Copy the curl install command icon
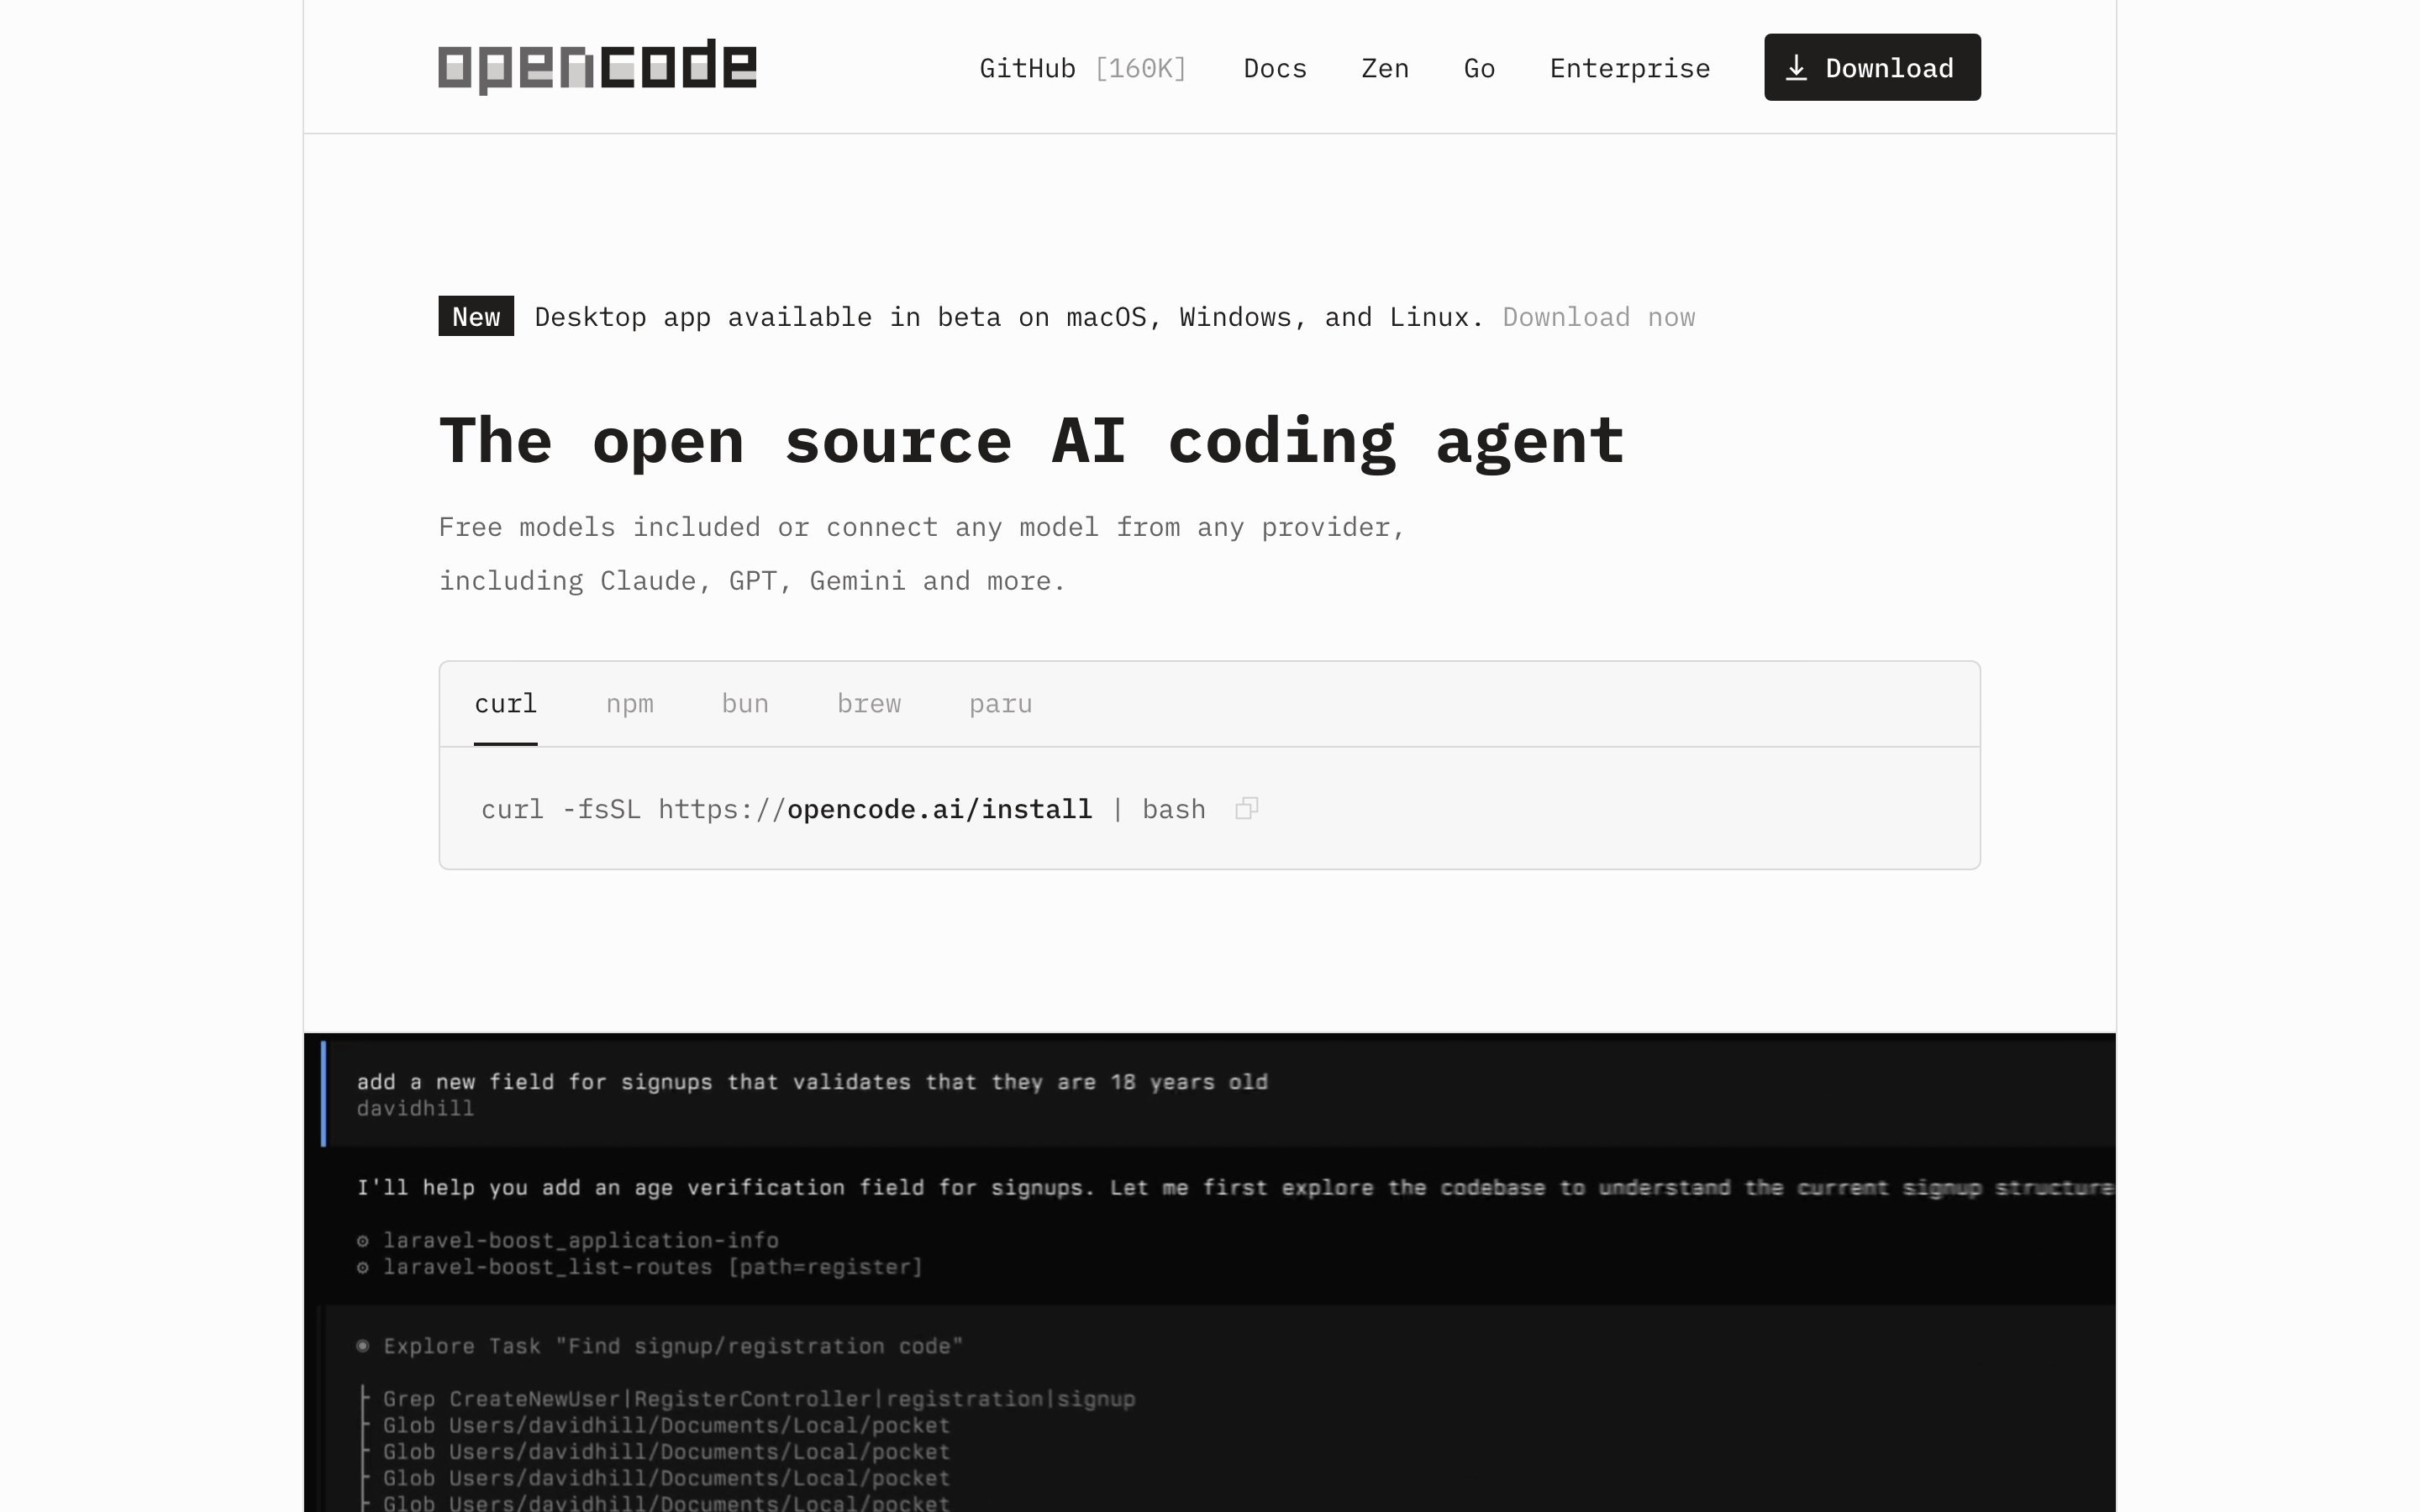The width and height of the screenshot is (2420, 1512). click(x=1246, y=809)
